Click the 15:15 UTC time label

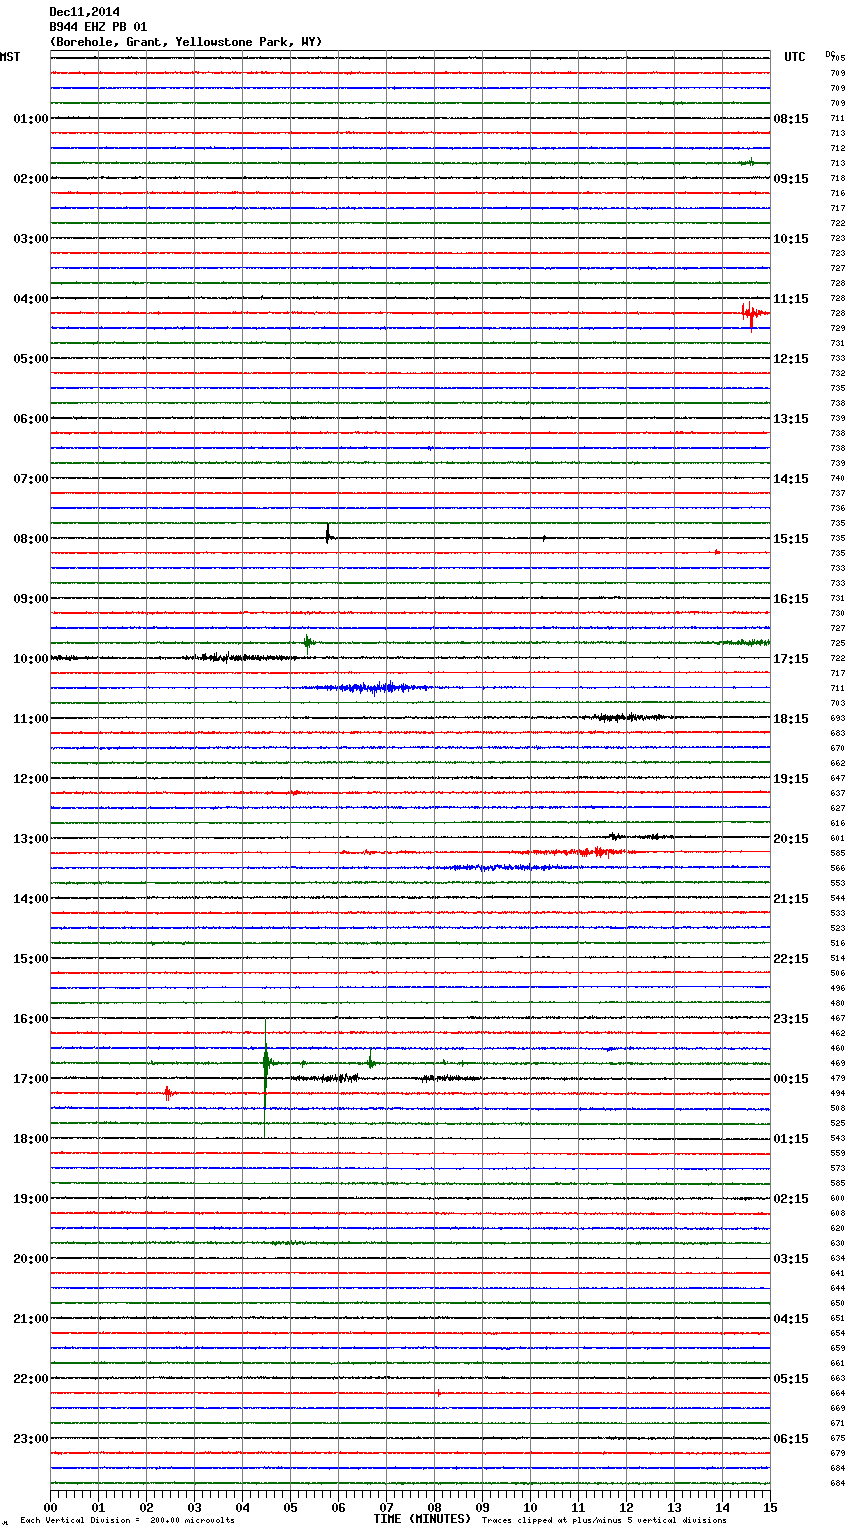(791, 539)
